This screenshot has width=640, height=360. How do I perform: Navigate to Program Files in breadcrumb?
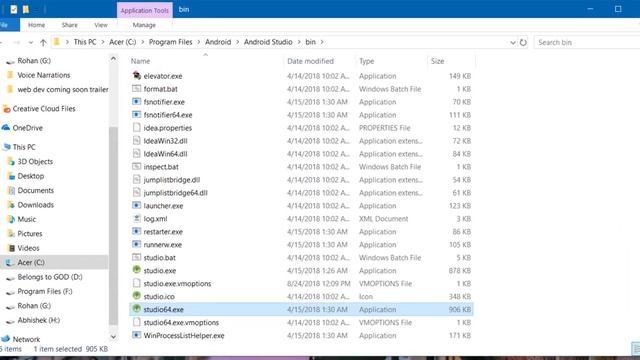coord(170,42)
